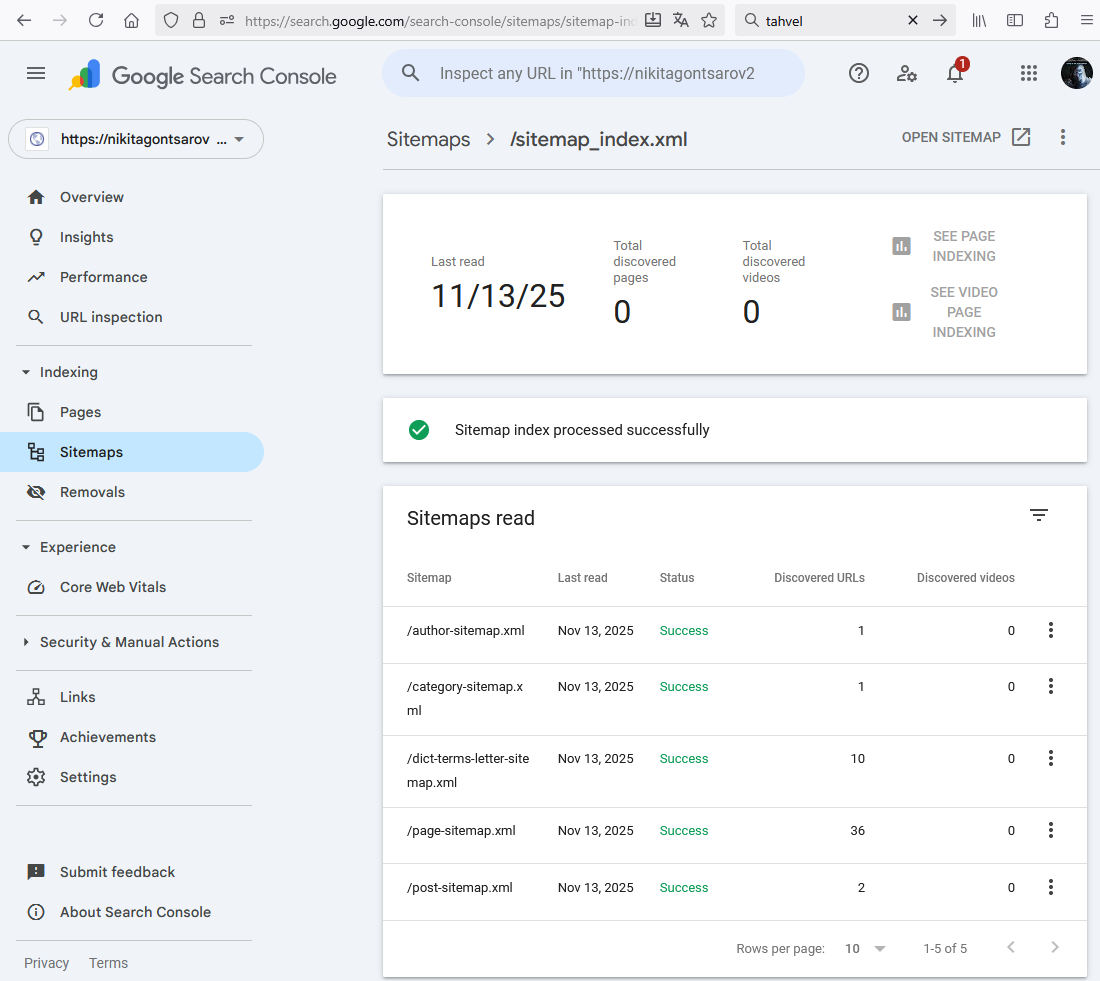Viewport: 1100px width, 981px height.
Task: Open the help question mark icon
Action: (x=858, y=73)
